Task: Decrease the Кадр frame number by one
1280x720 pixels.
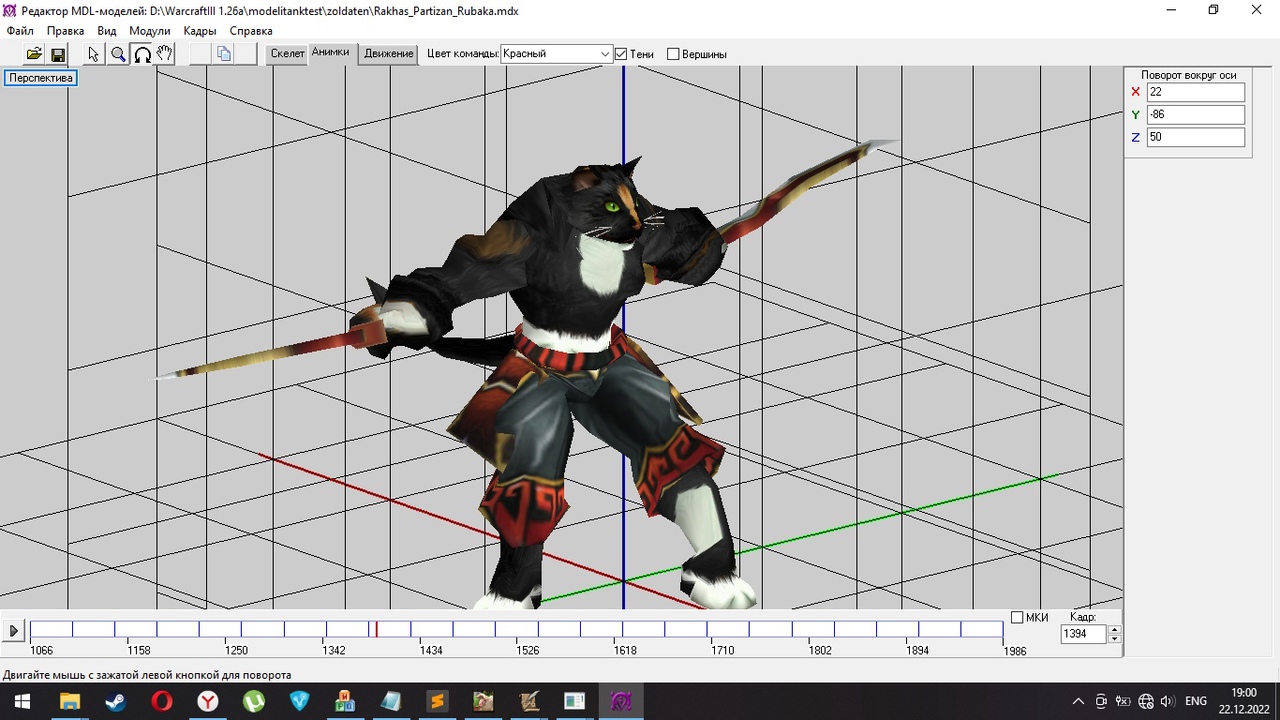Action: tap(1115, 638)
